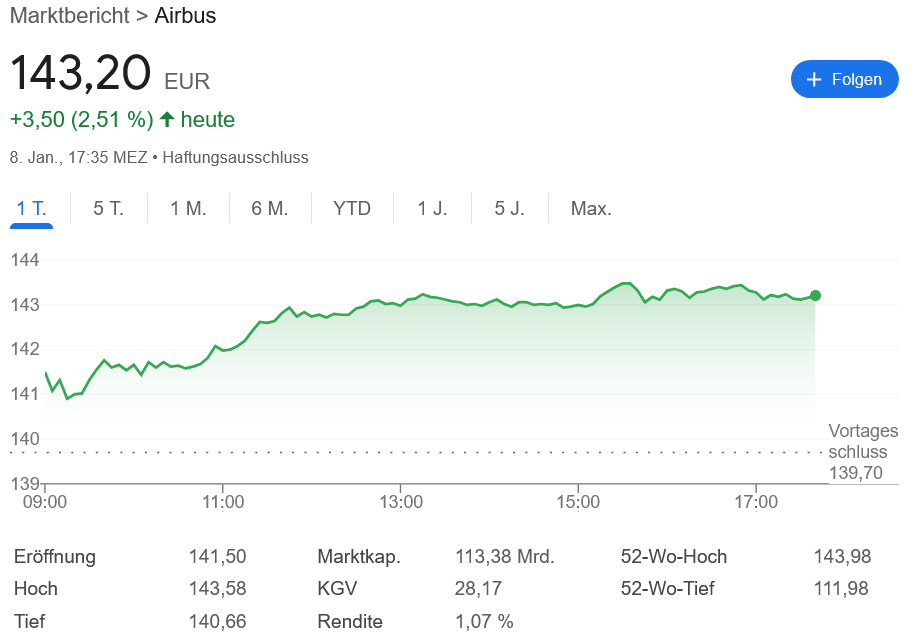Click the 52-Wo-Hoch value 143,98
Viewport: 913px width, 632px height.
pos(842,557)
